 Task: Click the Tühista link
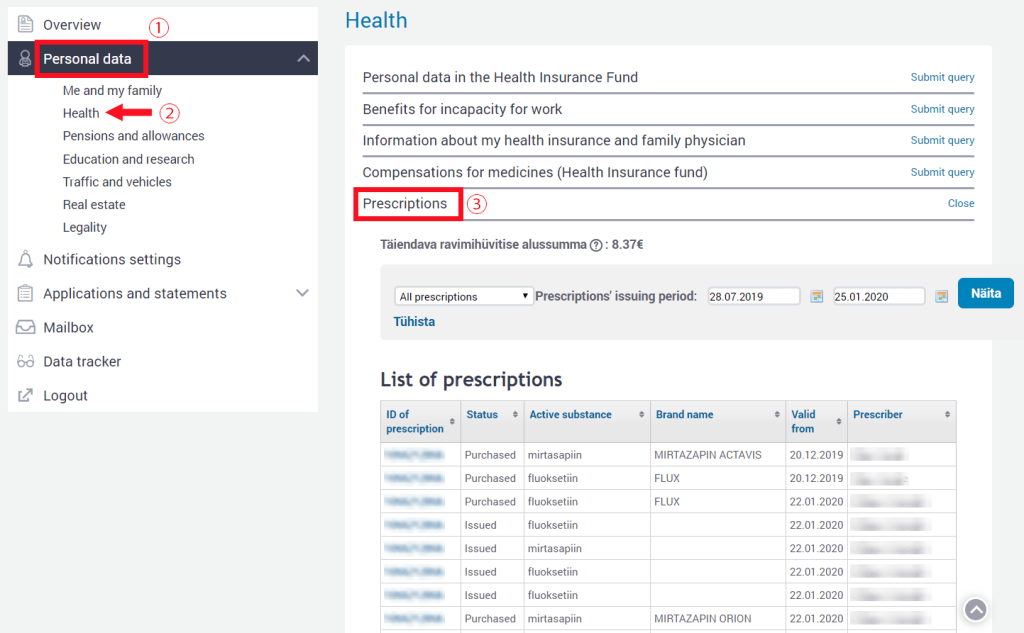pyautogui.click(x=415, y=322)
